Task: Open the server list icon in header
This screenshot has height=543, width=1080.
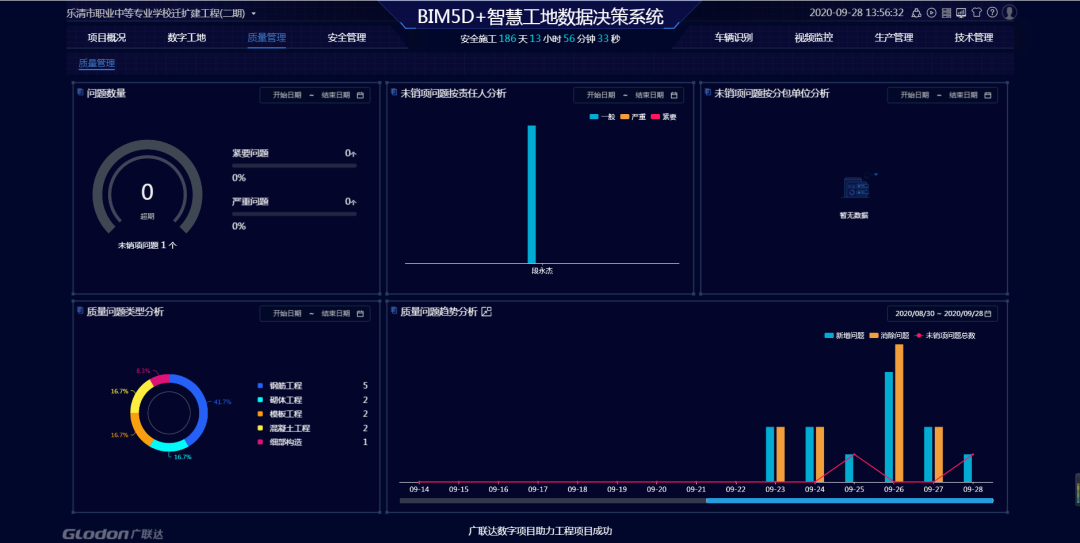Action: [946, 12]
